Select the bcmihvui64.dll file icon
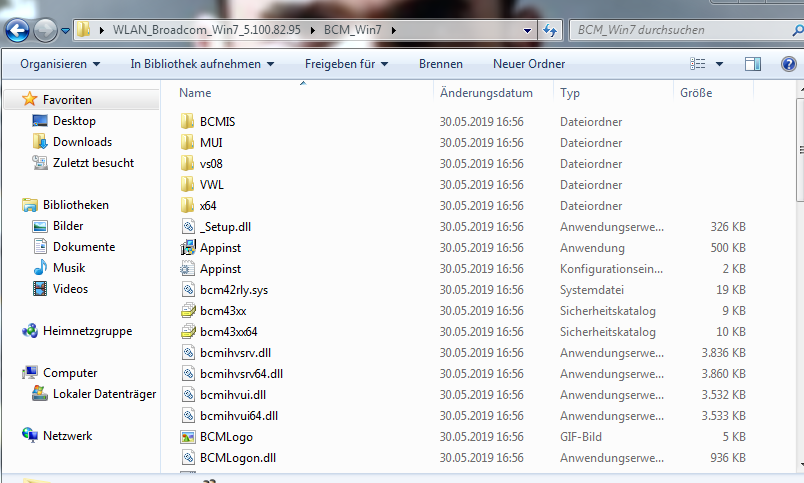 coord(188,416)
